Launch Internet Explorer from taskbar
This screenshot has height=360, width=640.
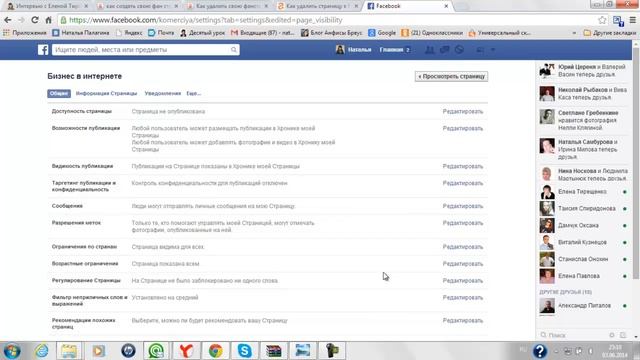coord(41,351)
